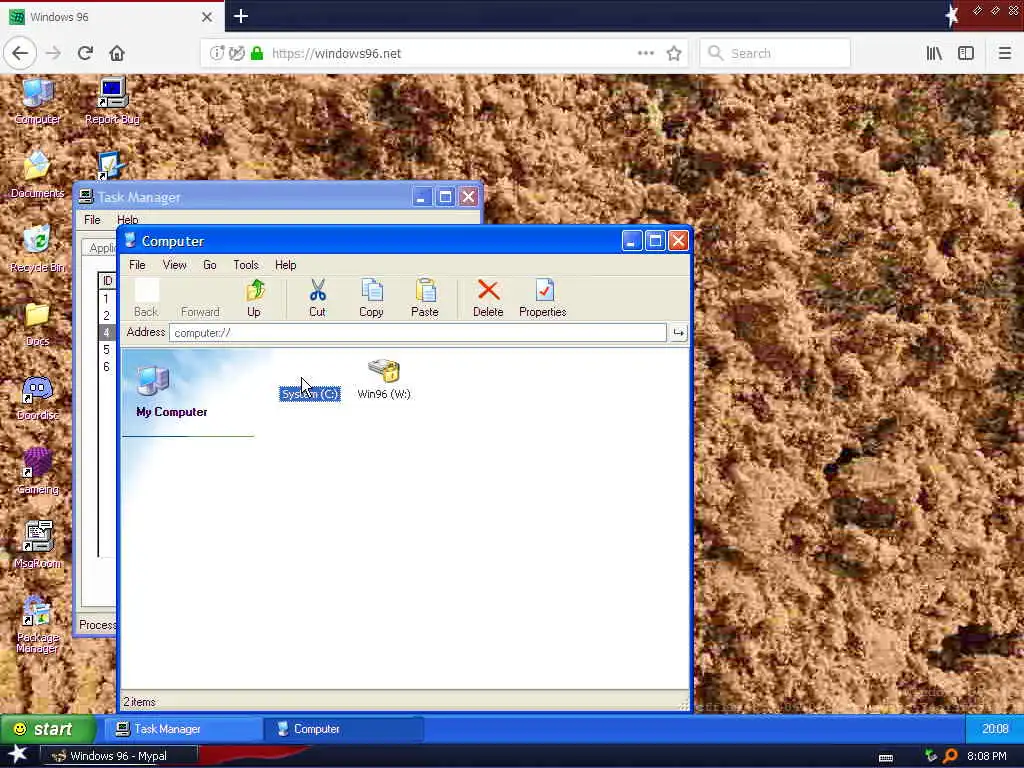Click the site information icon
This screenshot has height=768, width=1024.
tap(217, 54)
